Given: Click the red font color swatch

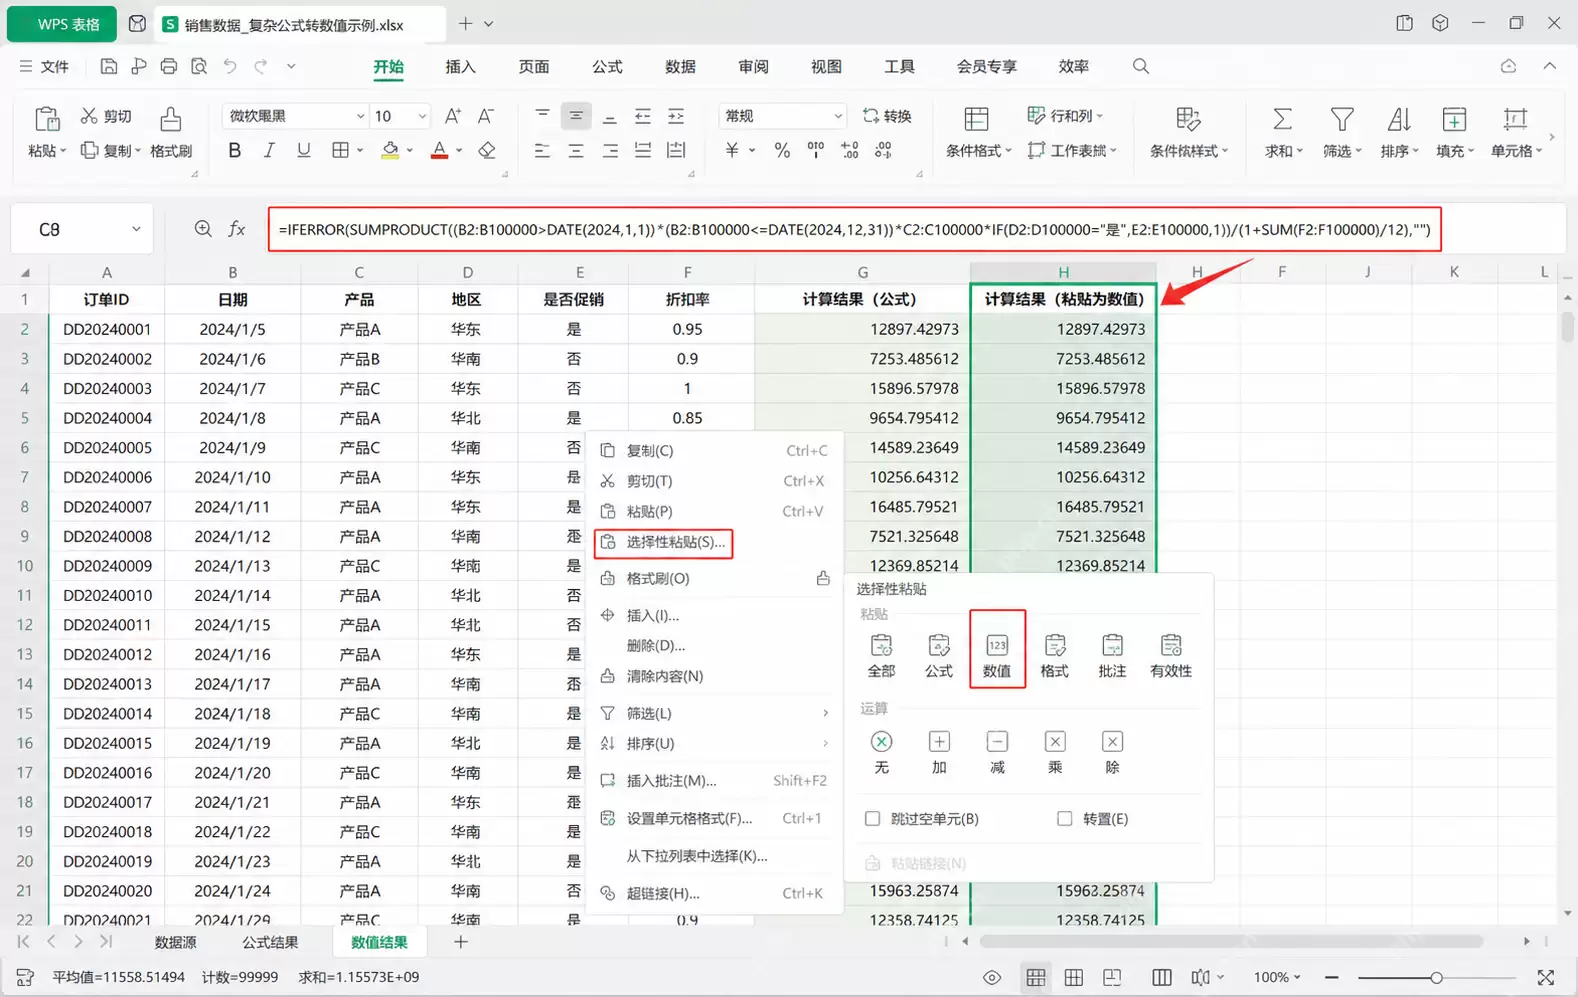Looking at the screenshot, I should click(x=439, y=150).
